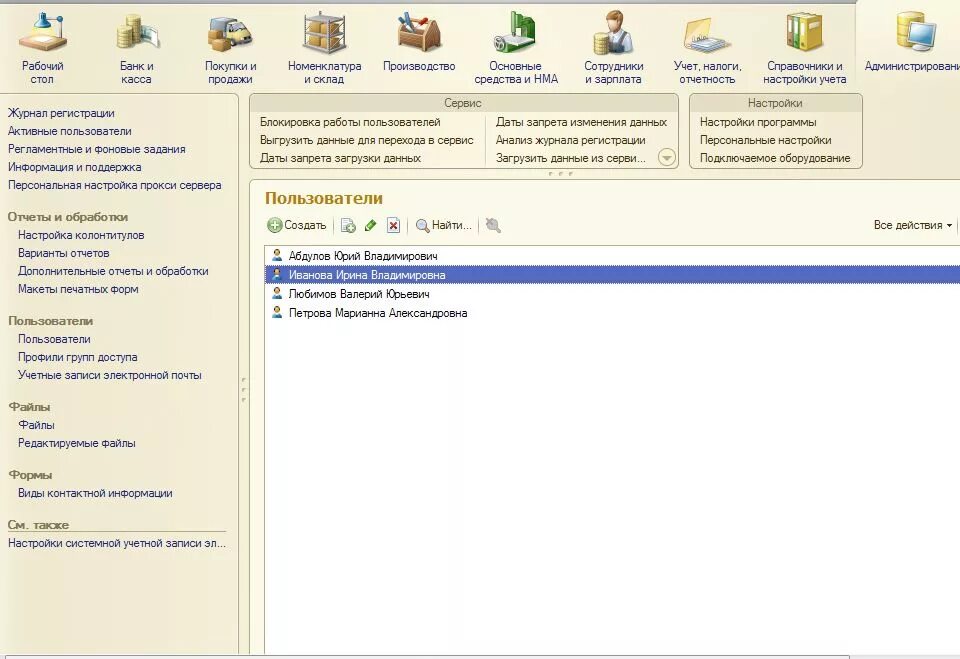Go to Покупки и продажи section
This screenshot has height=659, width=960.
click(230, 48)
